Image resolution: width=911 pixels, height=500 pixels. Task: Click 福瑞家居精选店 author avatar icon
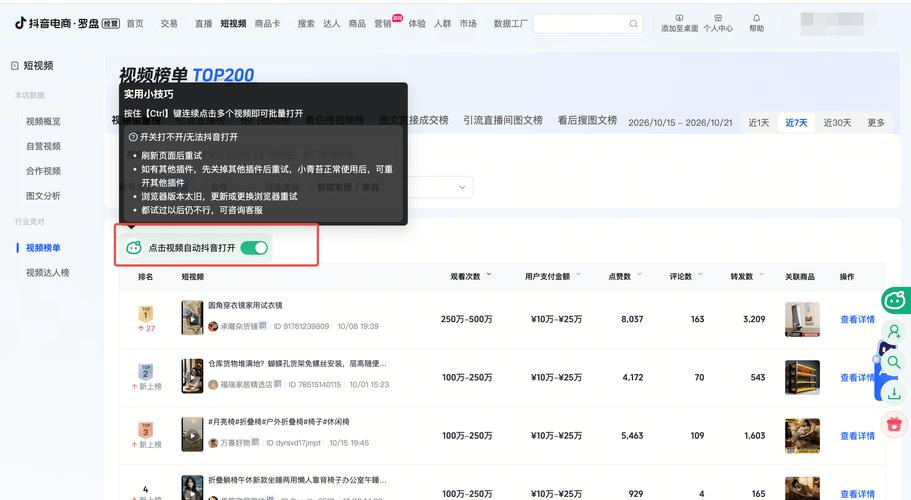(213, 384)
